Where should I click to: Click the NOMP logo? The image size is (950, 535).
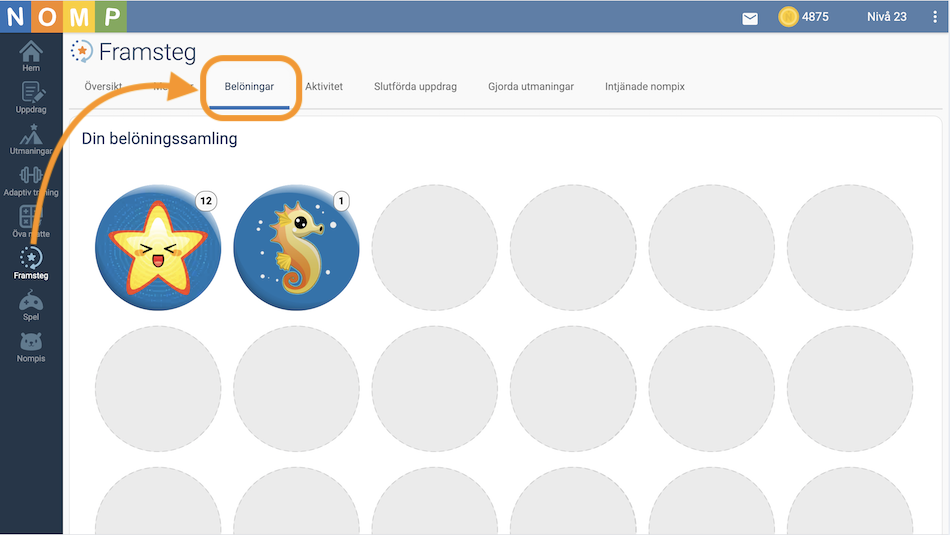point(63,16)
